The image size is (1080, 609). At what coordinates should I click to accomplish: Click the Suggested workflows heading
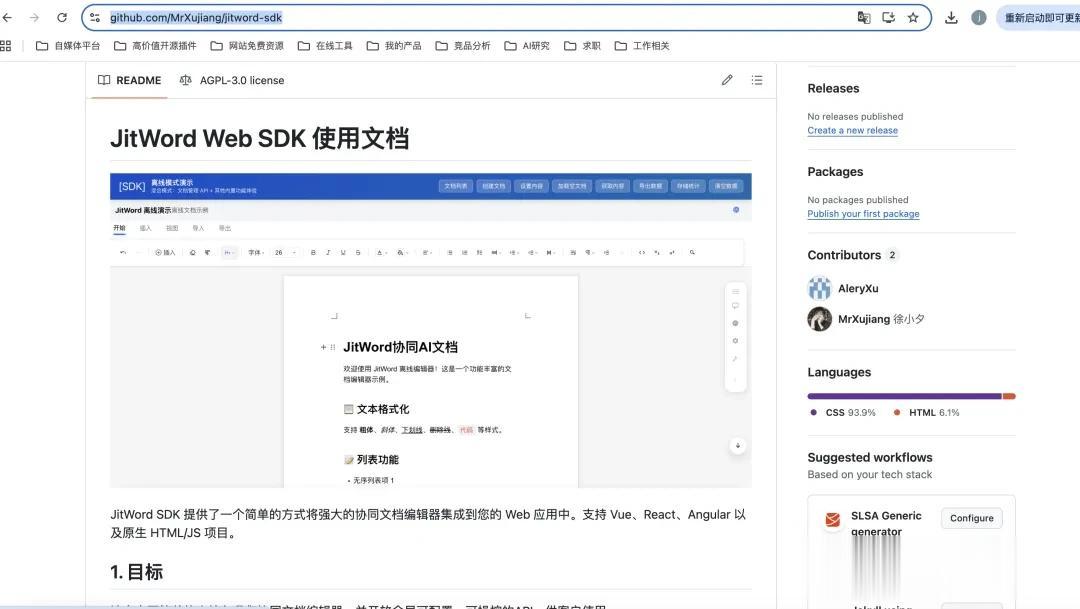870,457
